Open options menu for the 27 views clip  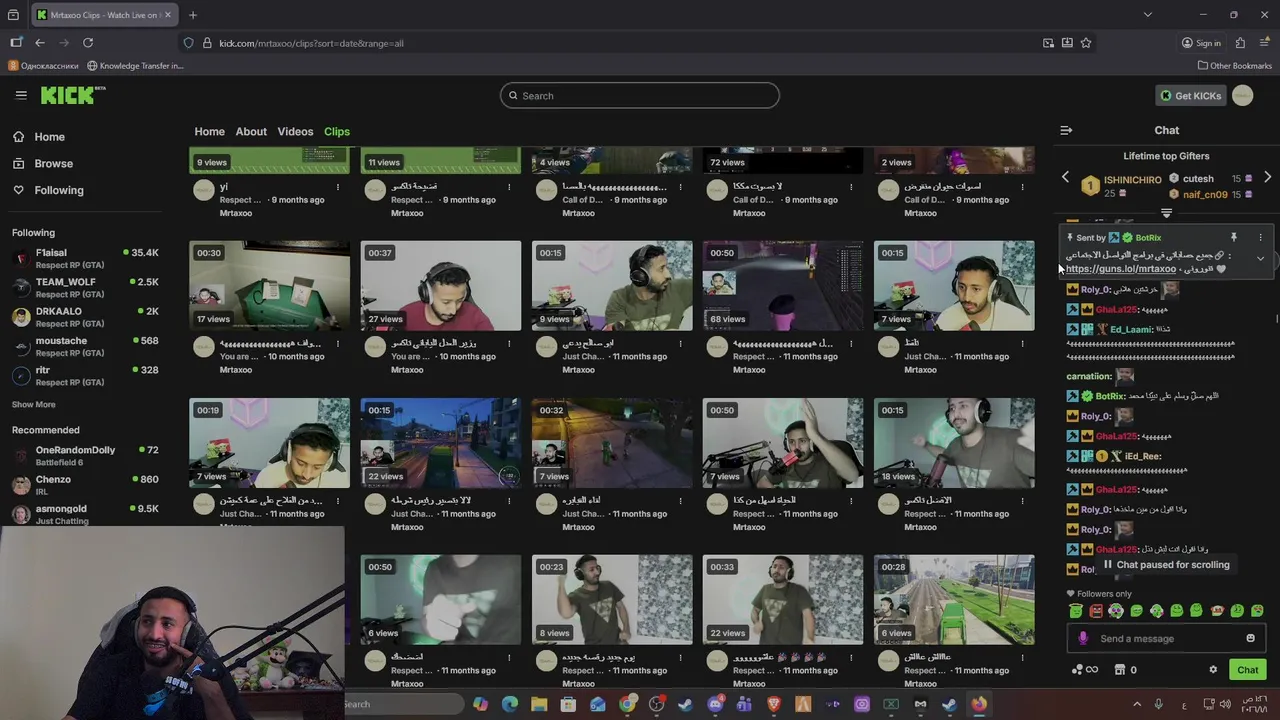click(x=509, y=344)
